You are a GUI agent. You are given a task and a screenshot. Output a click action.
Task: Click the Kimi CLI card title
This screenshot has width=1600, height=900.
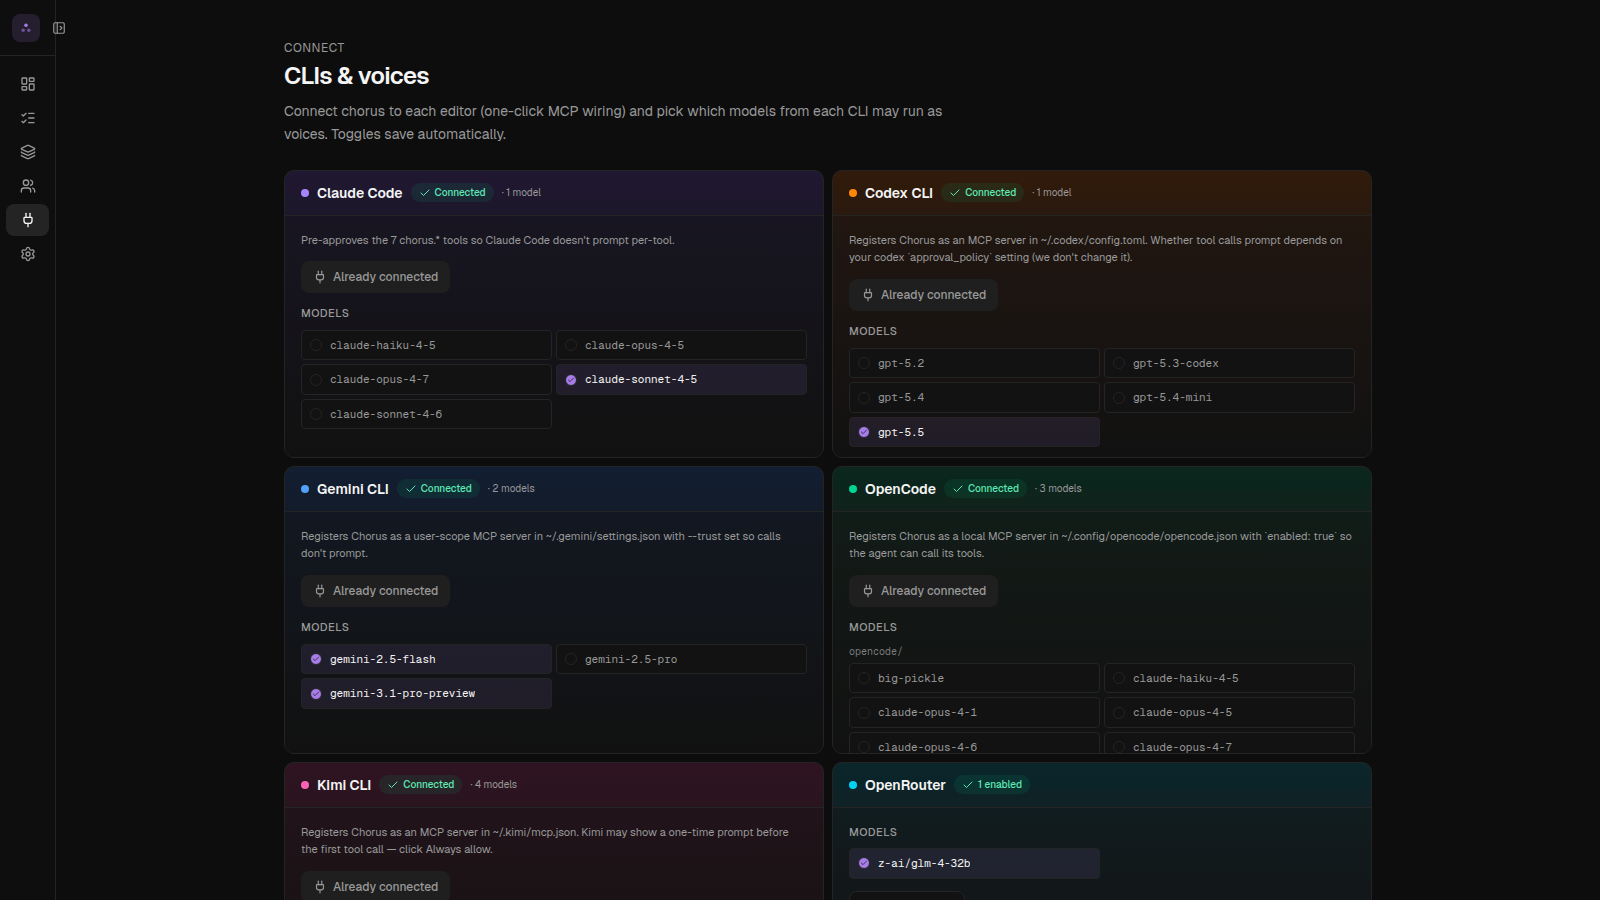coord(344,785)
